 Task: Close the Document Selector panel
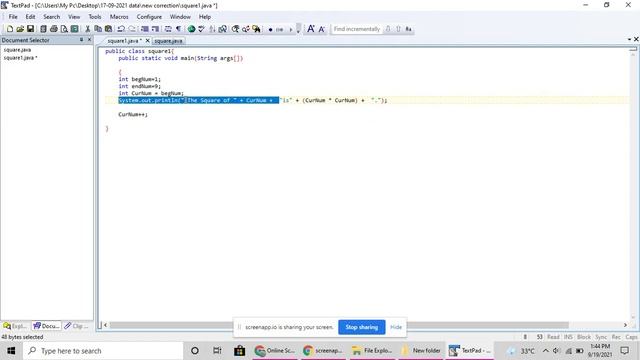coord(89,40)
